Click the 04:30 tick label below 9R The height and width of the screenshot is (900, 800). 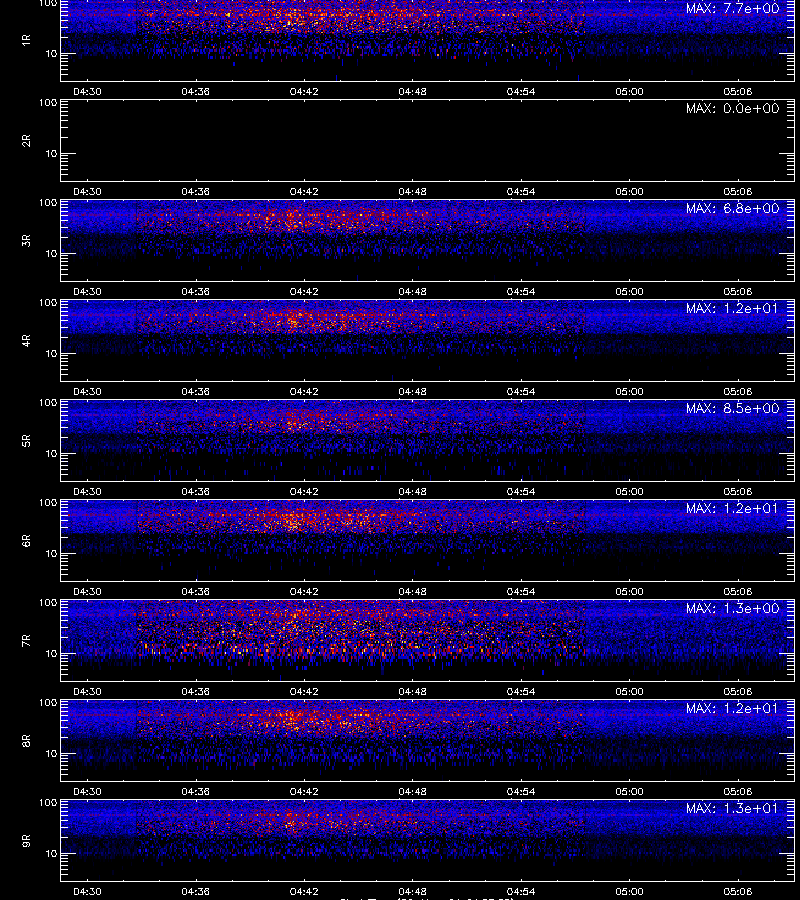pyautogui.click(x=87, y=892)
